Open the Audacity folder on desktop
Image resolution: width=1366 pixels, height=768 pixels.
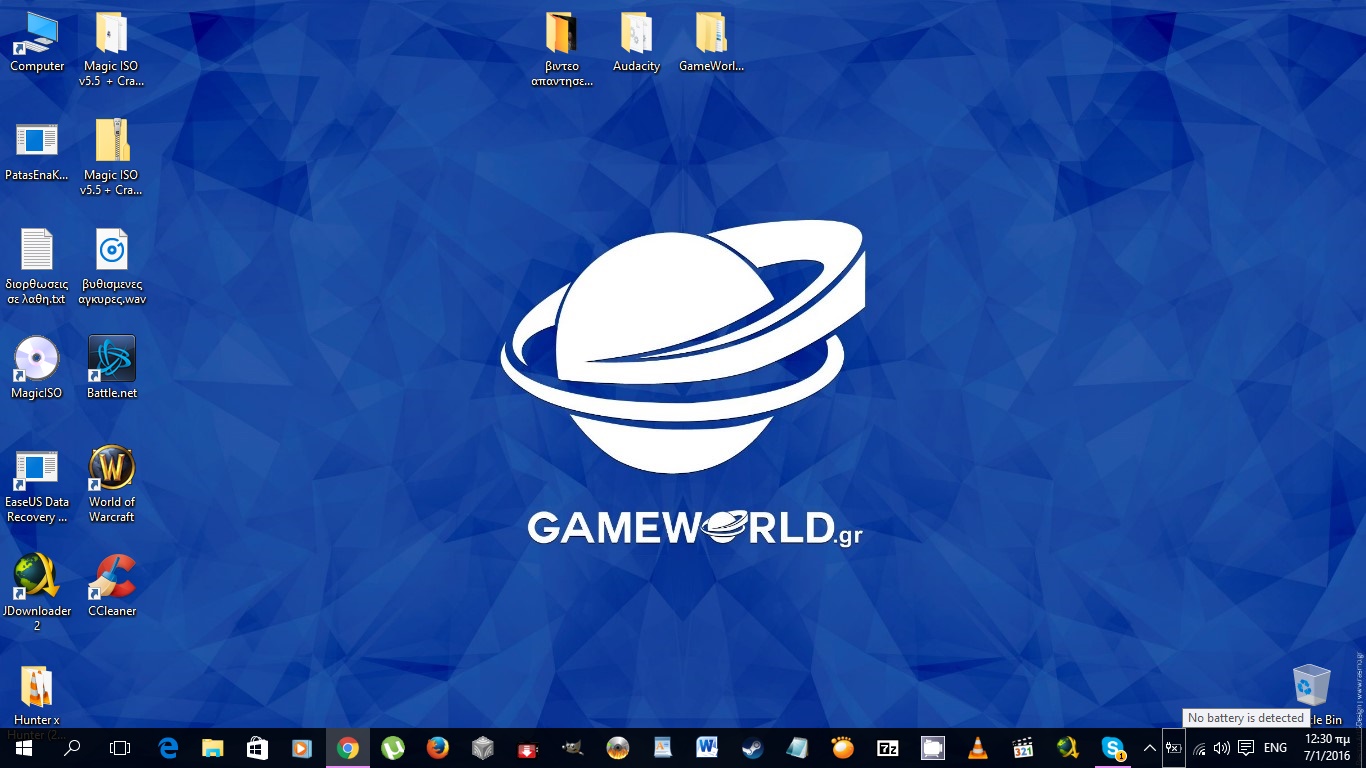coord(637,42)
